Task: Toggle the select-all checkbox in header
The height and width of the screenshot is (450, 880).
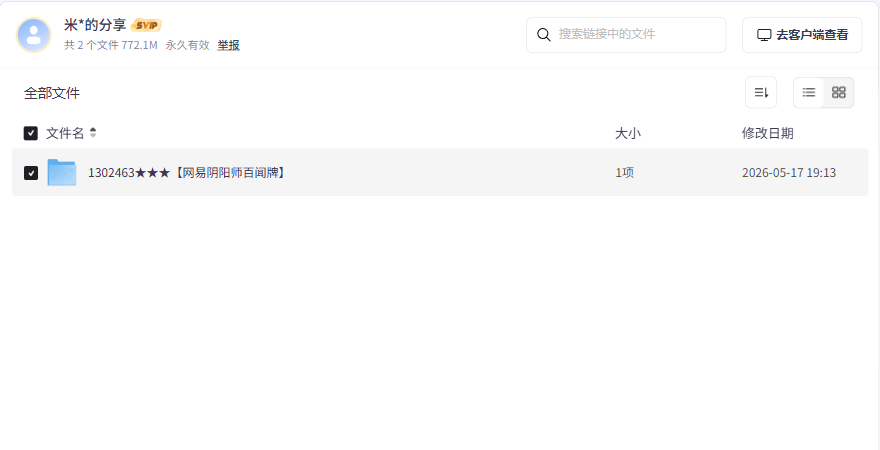Action: pos(30,133)
